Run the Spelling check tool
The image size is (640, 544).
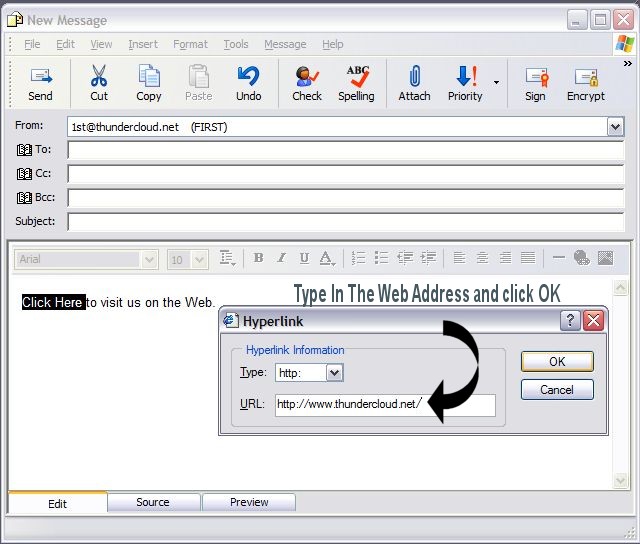pyautogui.click(x=356, y=83)
